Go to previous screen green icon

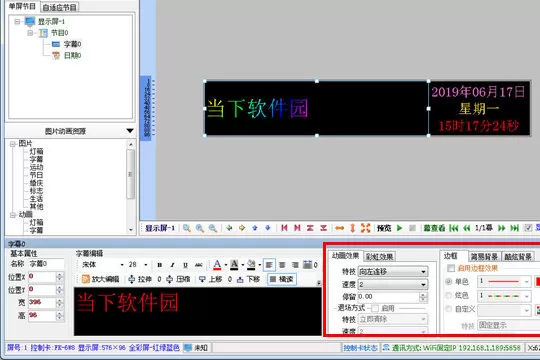(467, 228)
